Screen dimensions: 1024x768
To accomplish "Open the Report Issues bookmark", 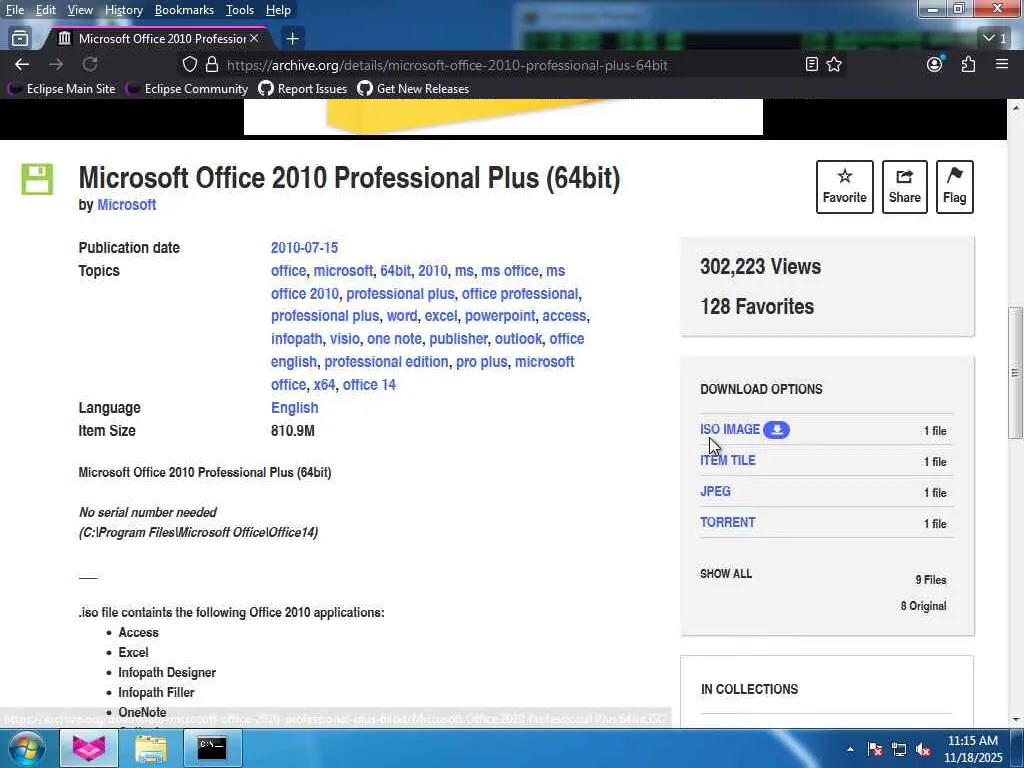I will pos(303,89).
